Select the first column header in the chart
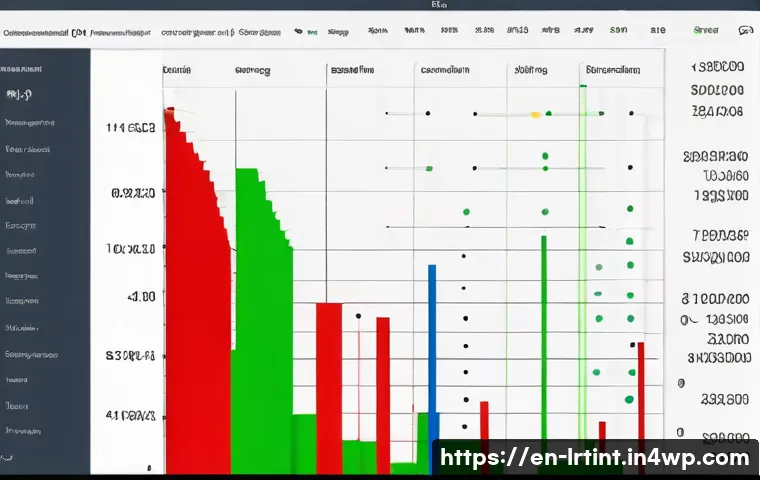The height and width of the screenshot is (480, 760). tap(177, 71)
